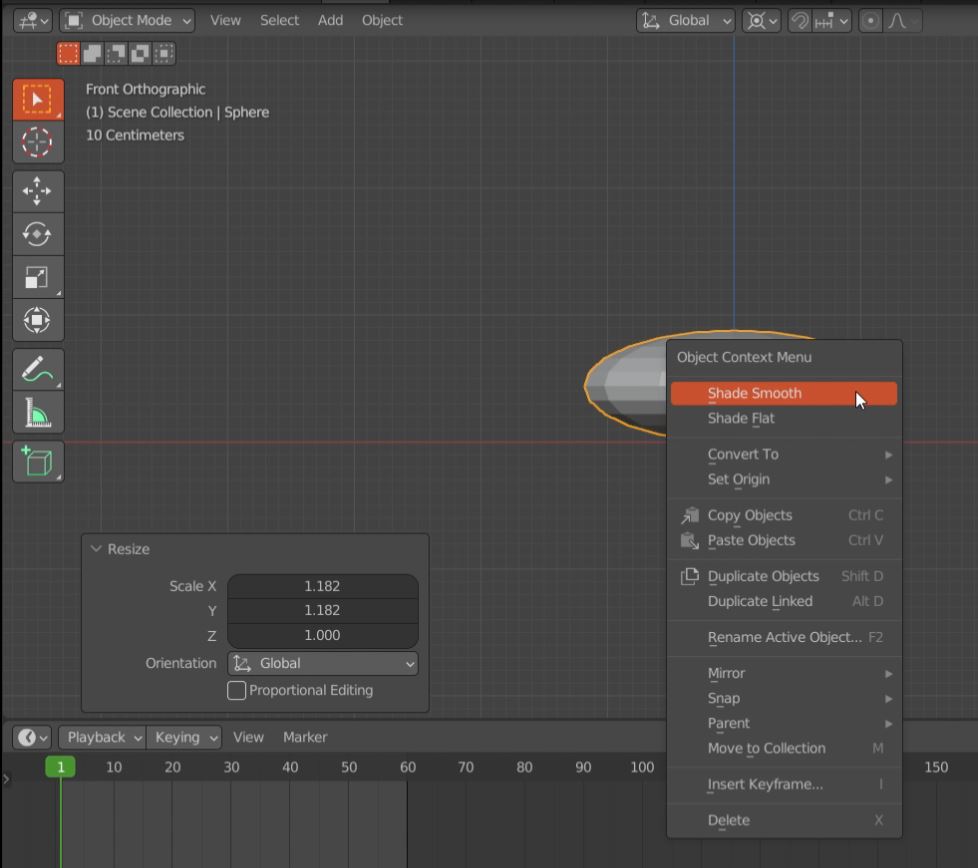
Task: Open the transform orientation Global dropdown
Action: tap(685, 20)
